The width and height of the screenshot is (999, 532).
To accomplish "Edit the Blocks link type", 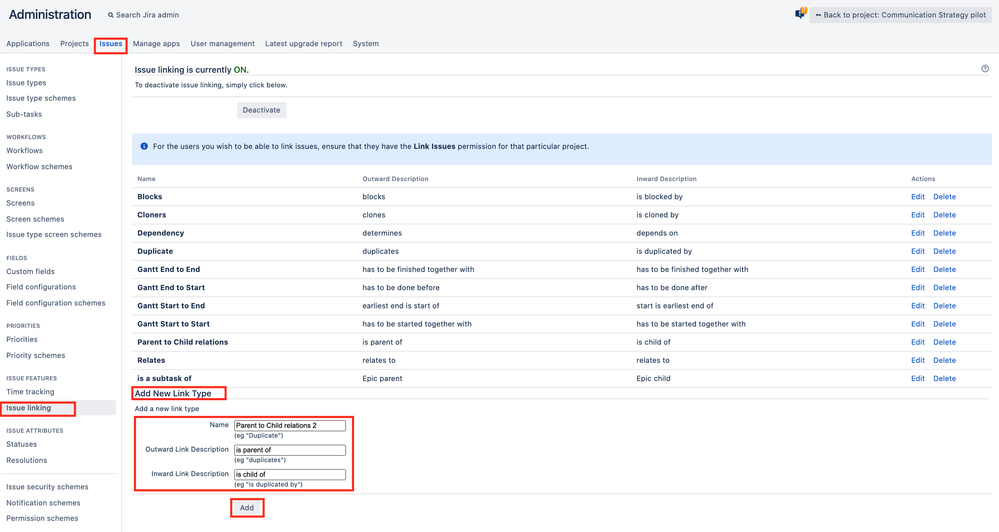I will 917,197.
